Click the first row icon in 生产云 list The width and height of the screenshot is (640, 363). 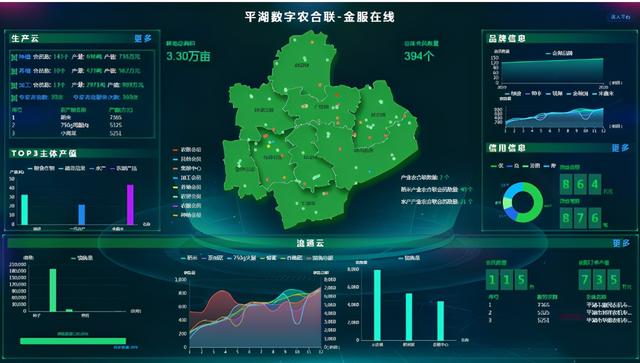14,57
